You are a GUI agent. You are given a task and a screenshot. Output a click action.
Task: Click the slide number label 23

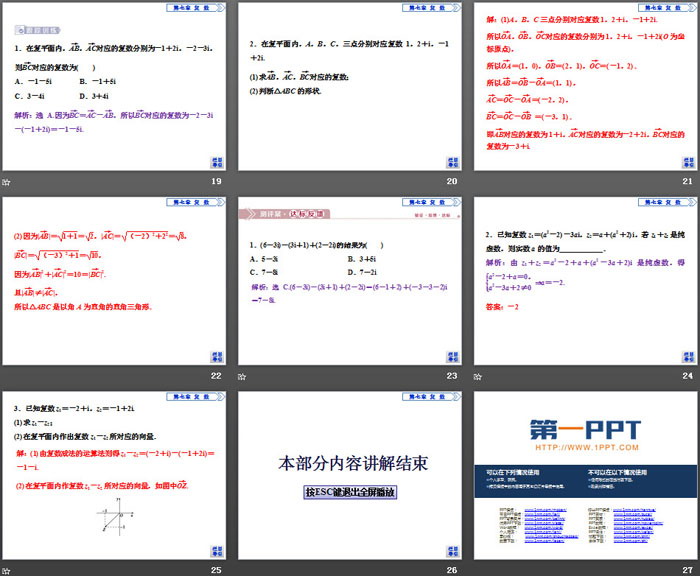(x=452, y=376)
